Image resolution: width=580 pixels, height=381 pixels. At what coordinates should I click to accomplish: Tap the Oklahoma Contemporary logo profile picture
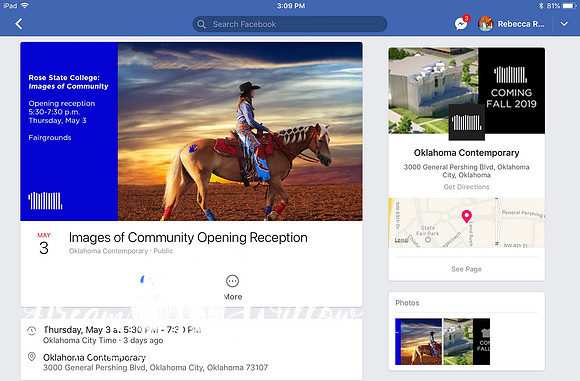(x=466, y=122)
